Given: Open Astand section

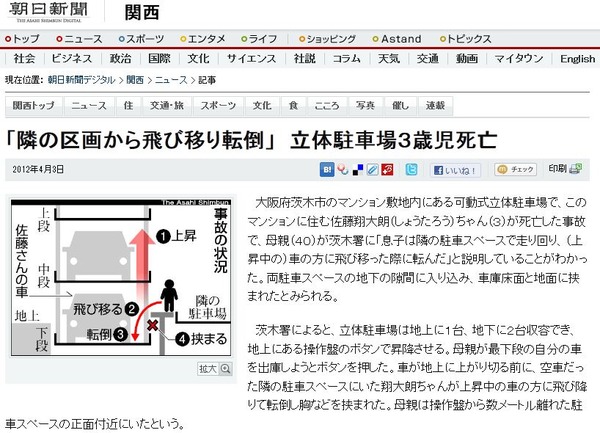Looking at the screenshot, I should [x=397, y=39].
